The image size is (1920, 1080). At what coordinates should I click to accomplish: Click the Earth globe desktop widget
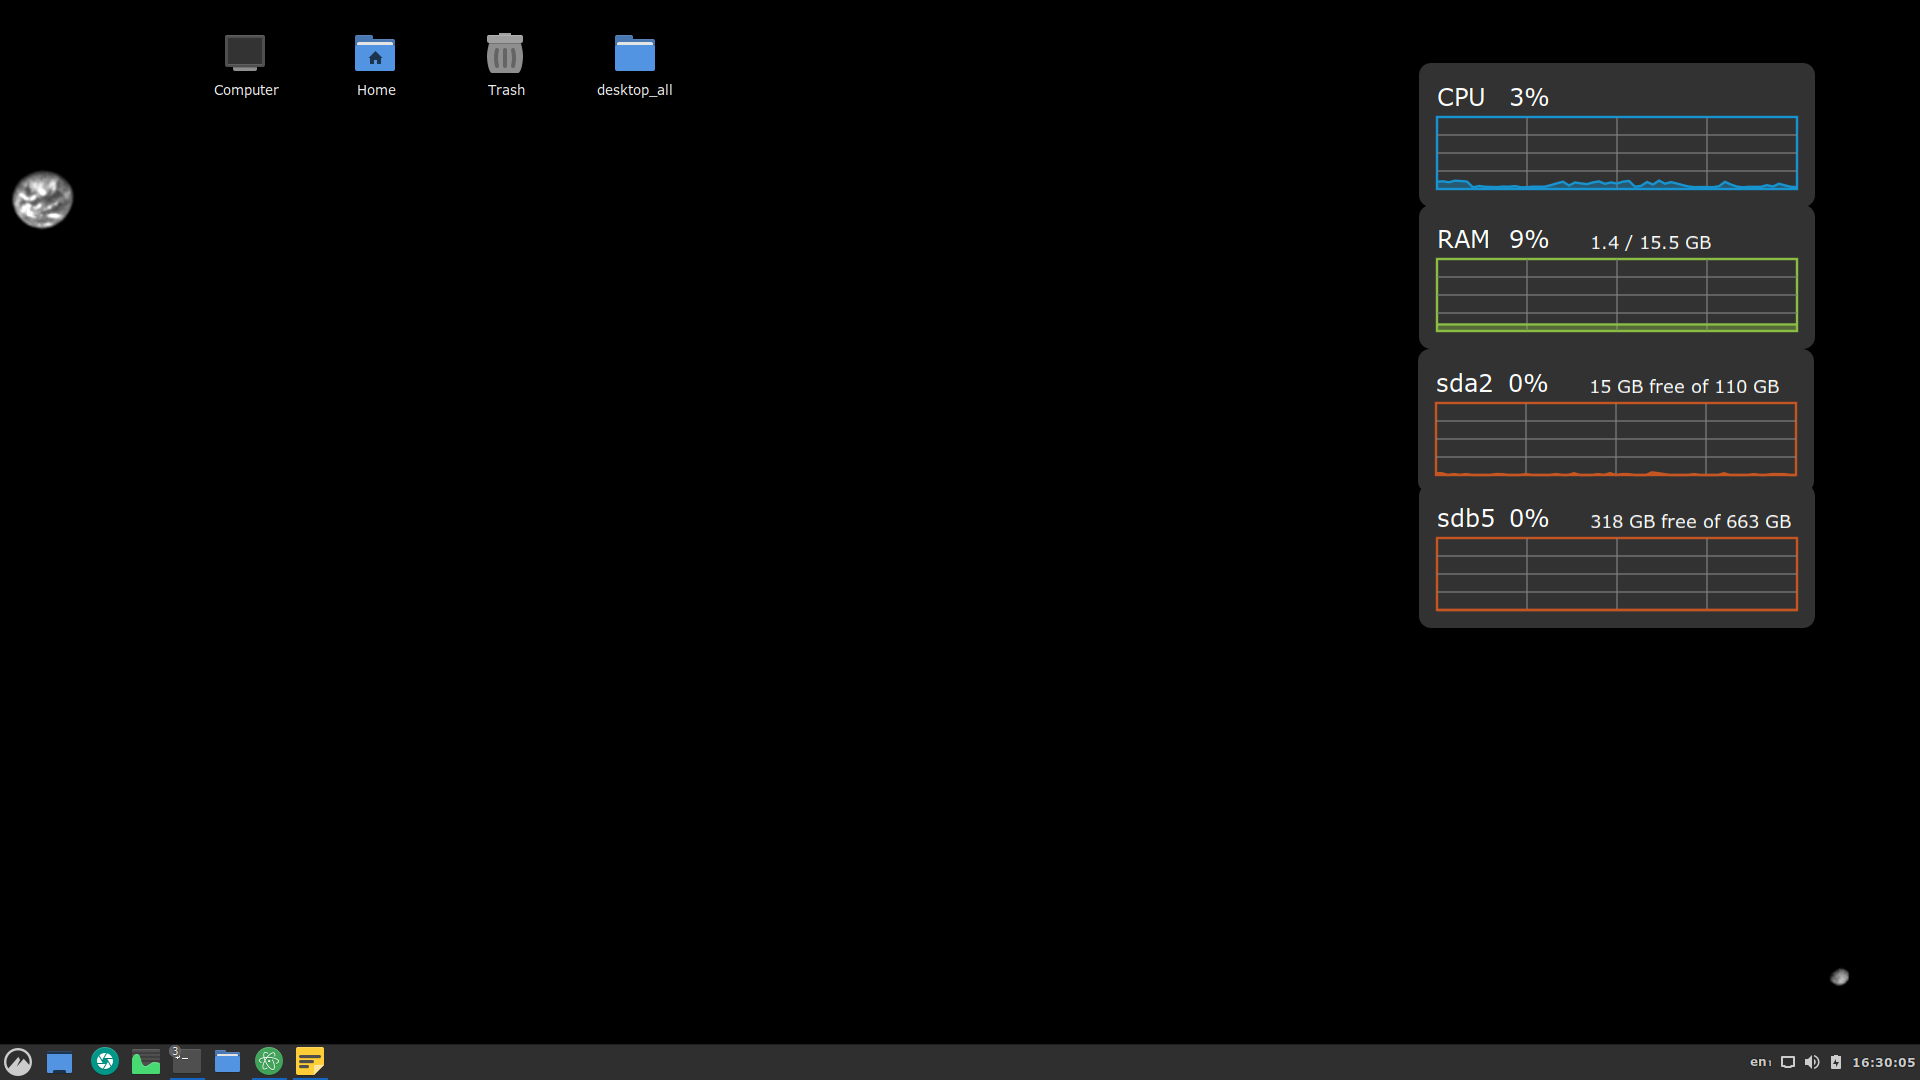coord(42,199)
